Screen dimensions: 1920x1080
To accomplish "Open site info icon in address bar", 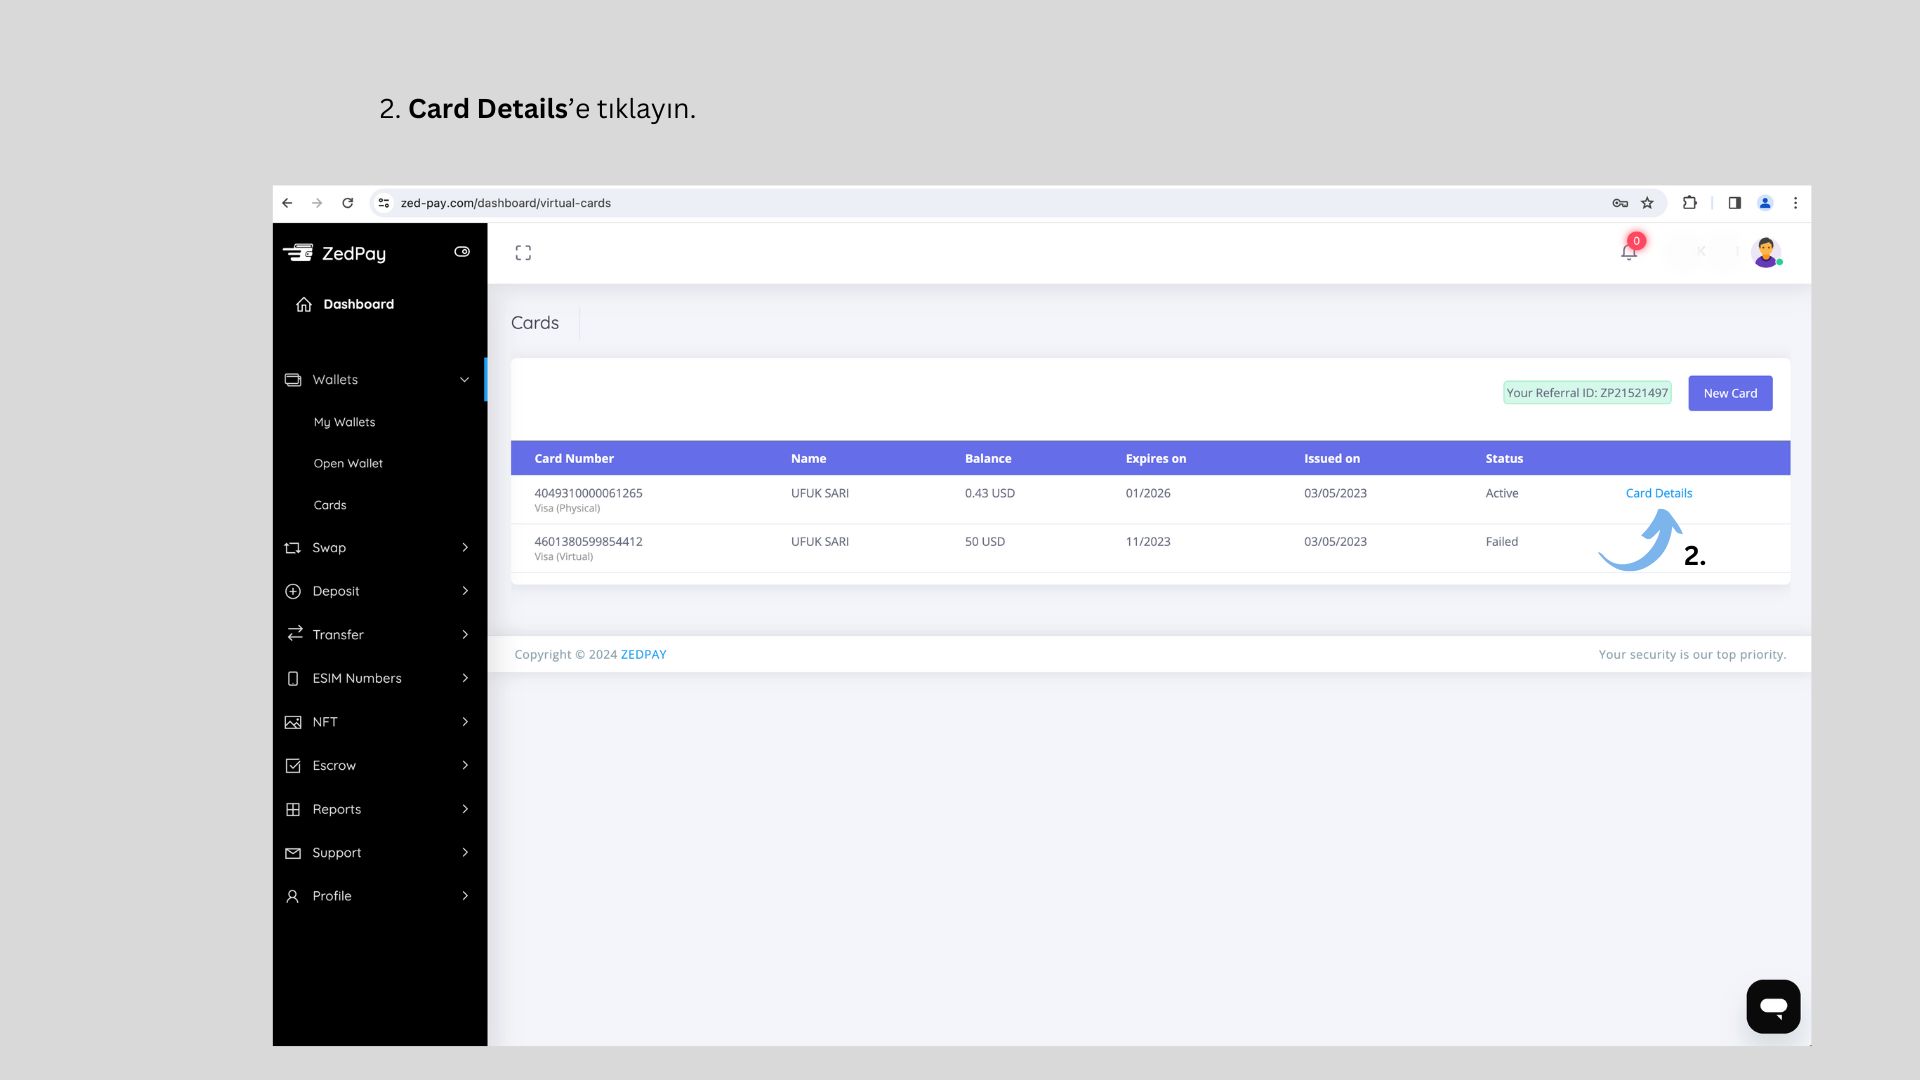I will point(383,203).
